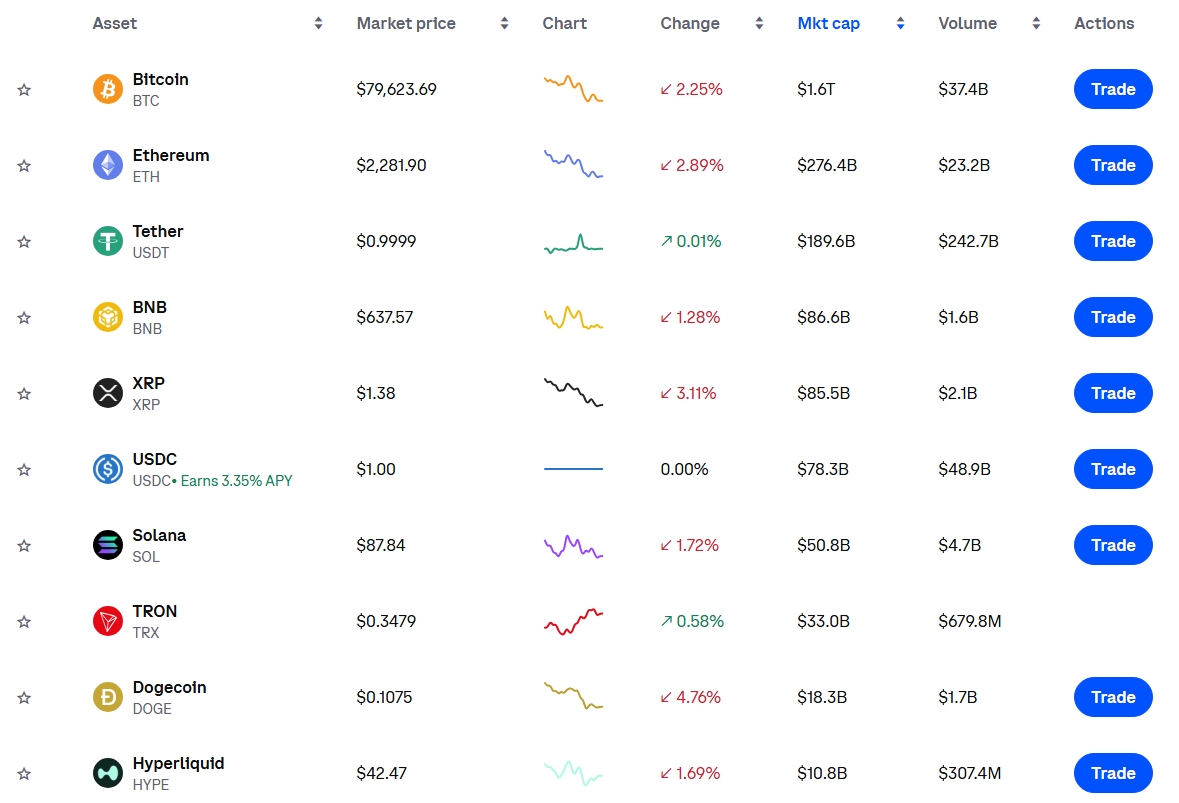Click the XRP coin logo
This screenshot has width=1179, height=803.
(x=108, y=393)
